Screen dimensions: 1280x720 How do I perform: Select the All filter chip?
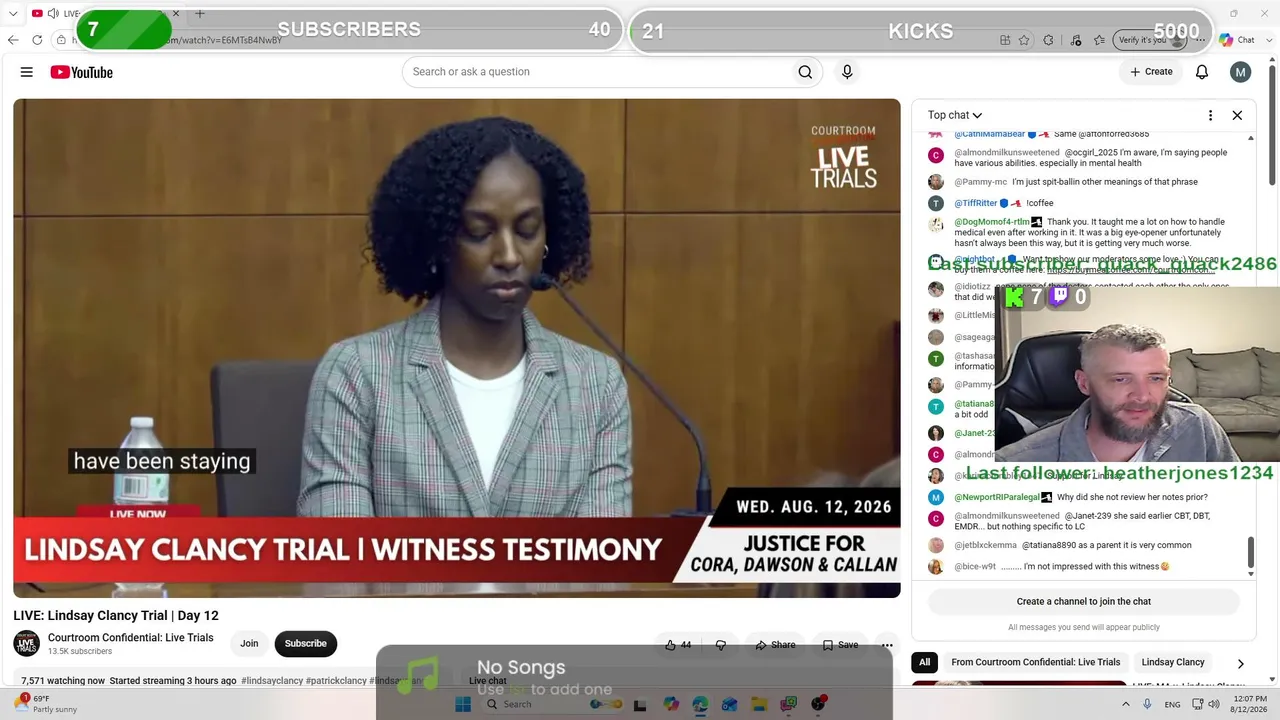[925, 662]
